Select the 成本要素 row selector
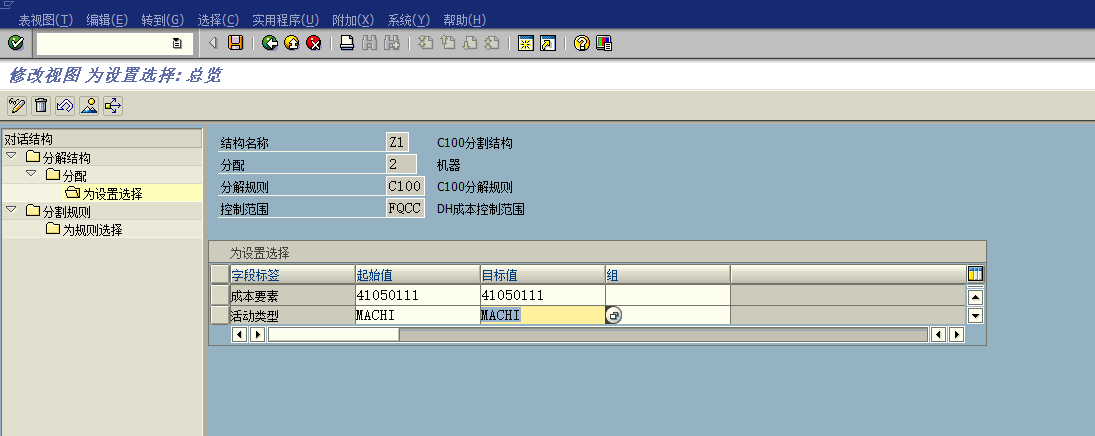The height and width of the screenshot is (436, 1095). click(220, 296)
